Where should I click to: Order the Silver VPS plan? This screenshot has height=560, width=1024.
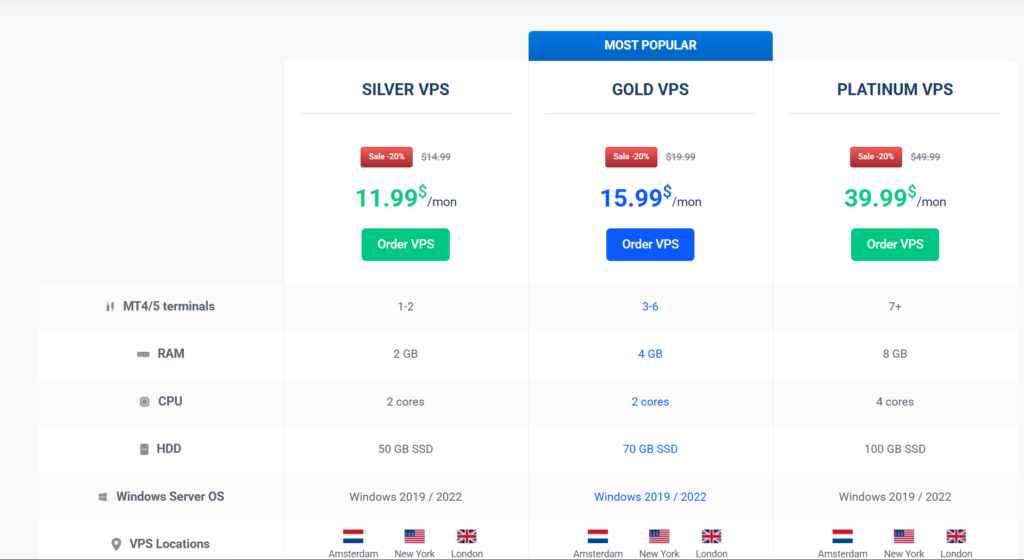(405, 244)
